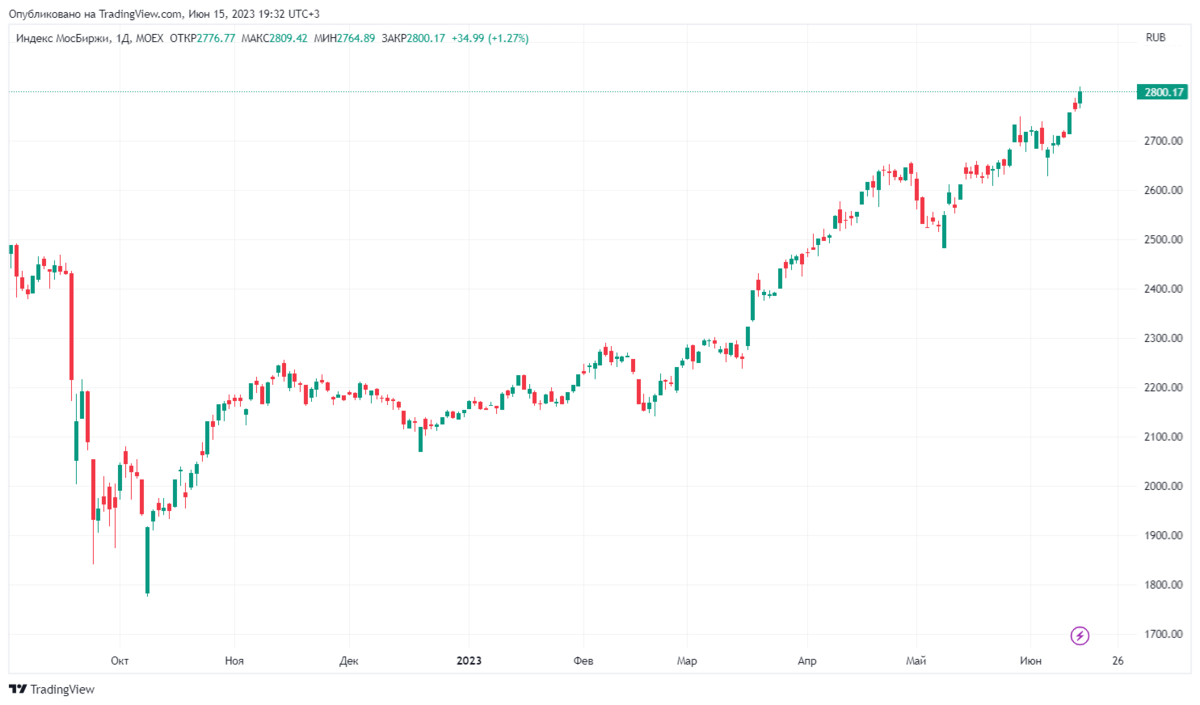Click the Фев month label on the time axis
Viewport: 1200px width, 705px height.
coord(584,661)
